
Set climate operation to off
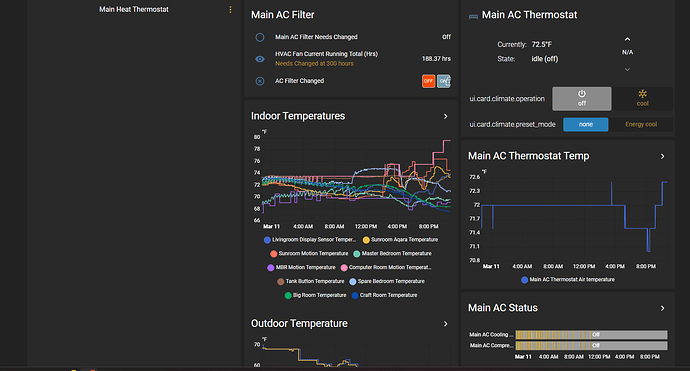pos(582,98)
